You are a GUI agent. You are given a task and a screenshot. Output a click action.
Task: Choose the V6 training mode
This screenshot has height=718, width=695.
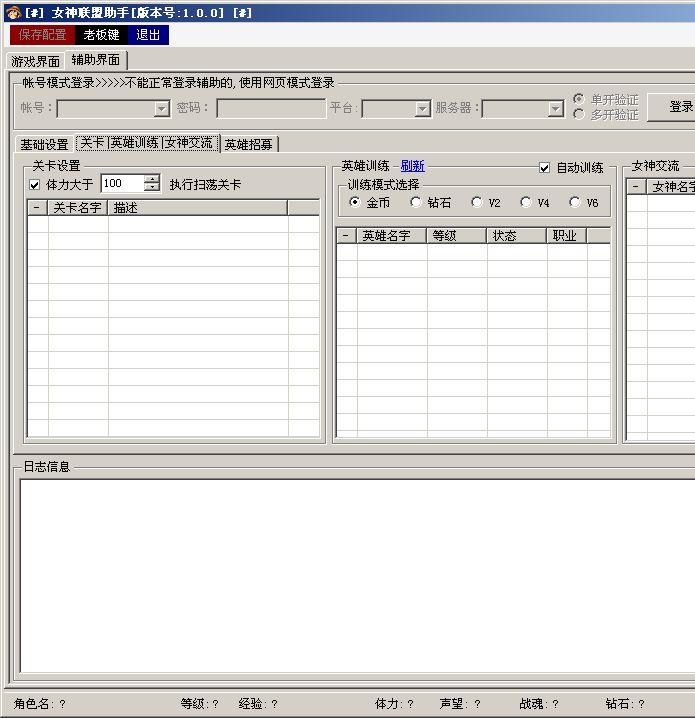click(575, 203)
